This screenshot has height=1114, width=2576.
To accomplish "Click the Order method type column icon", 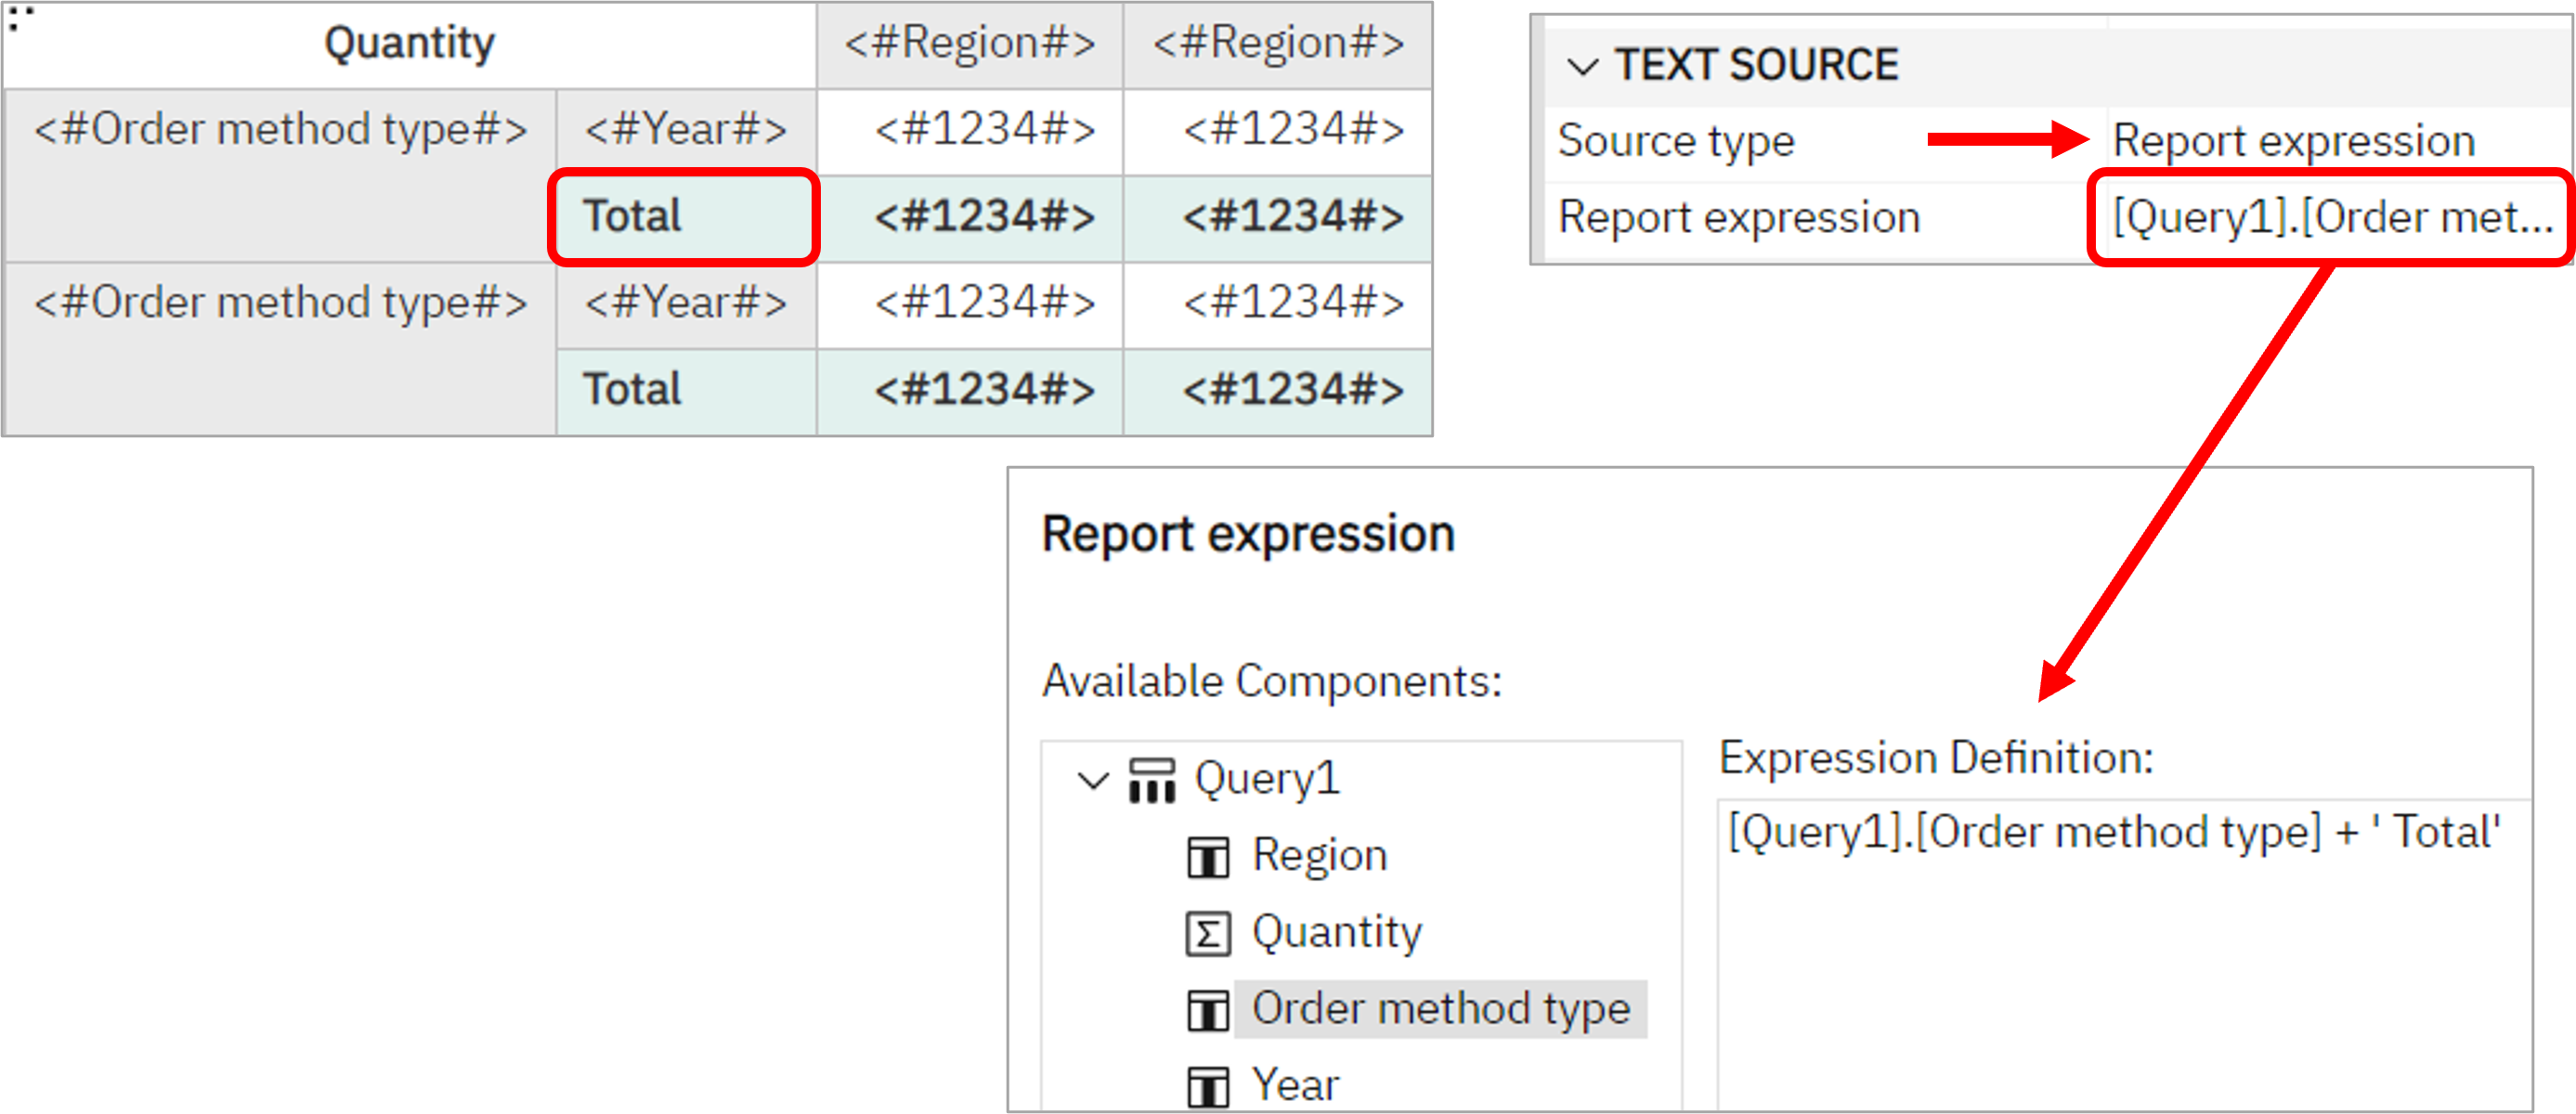I will [1209, 1009].
